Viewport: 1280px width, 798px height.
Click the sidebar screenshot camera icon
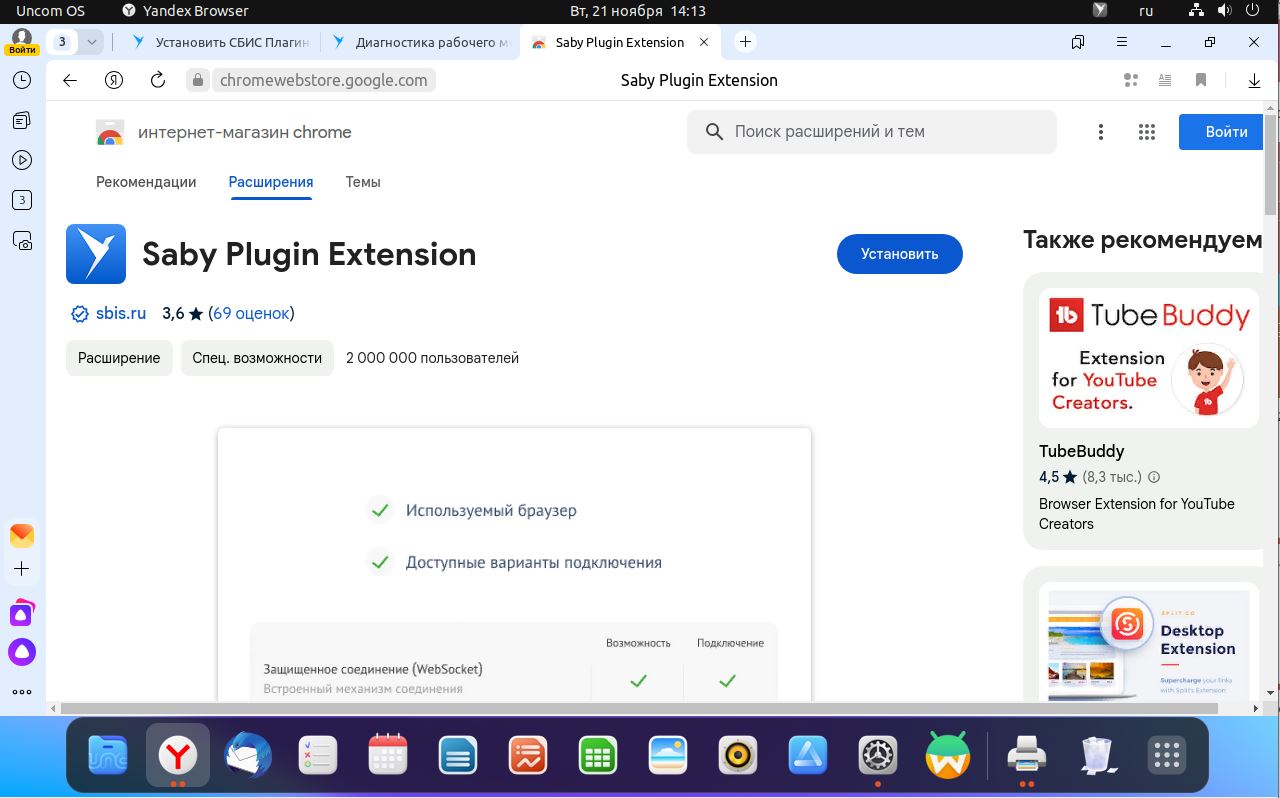tap(22, 240)
